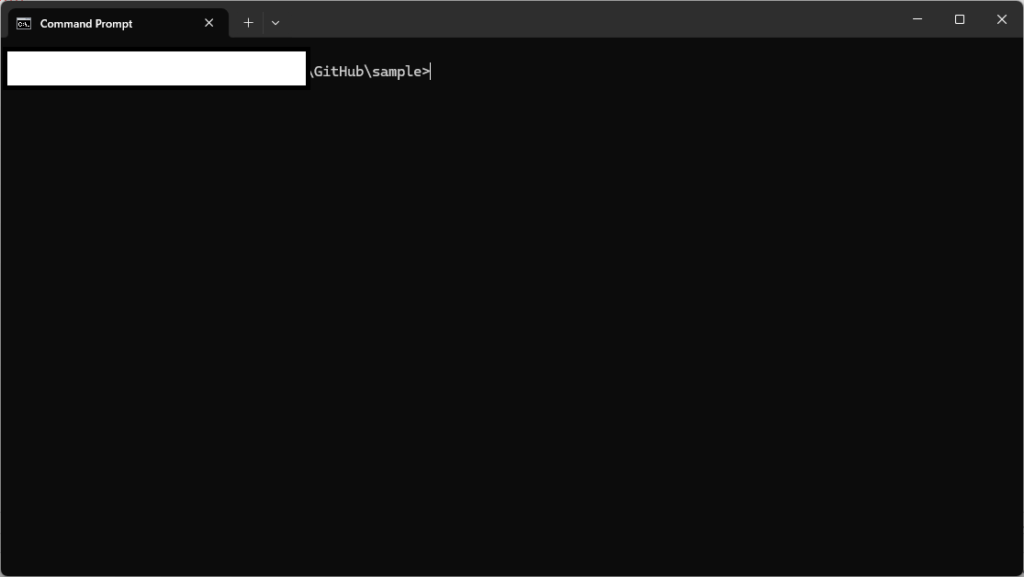Maximize the Command Prompt window
This screenshot has width=1024, height=577.
[x=959, y=19]
